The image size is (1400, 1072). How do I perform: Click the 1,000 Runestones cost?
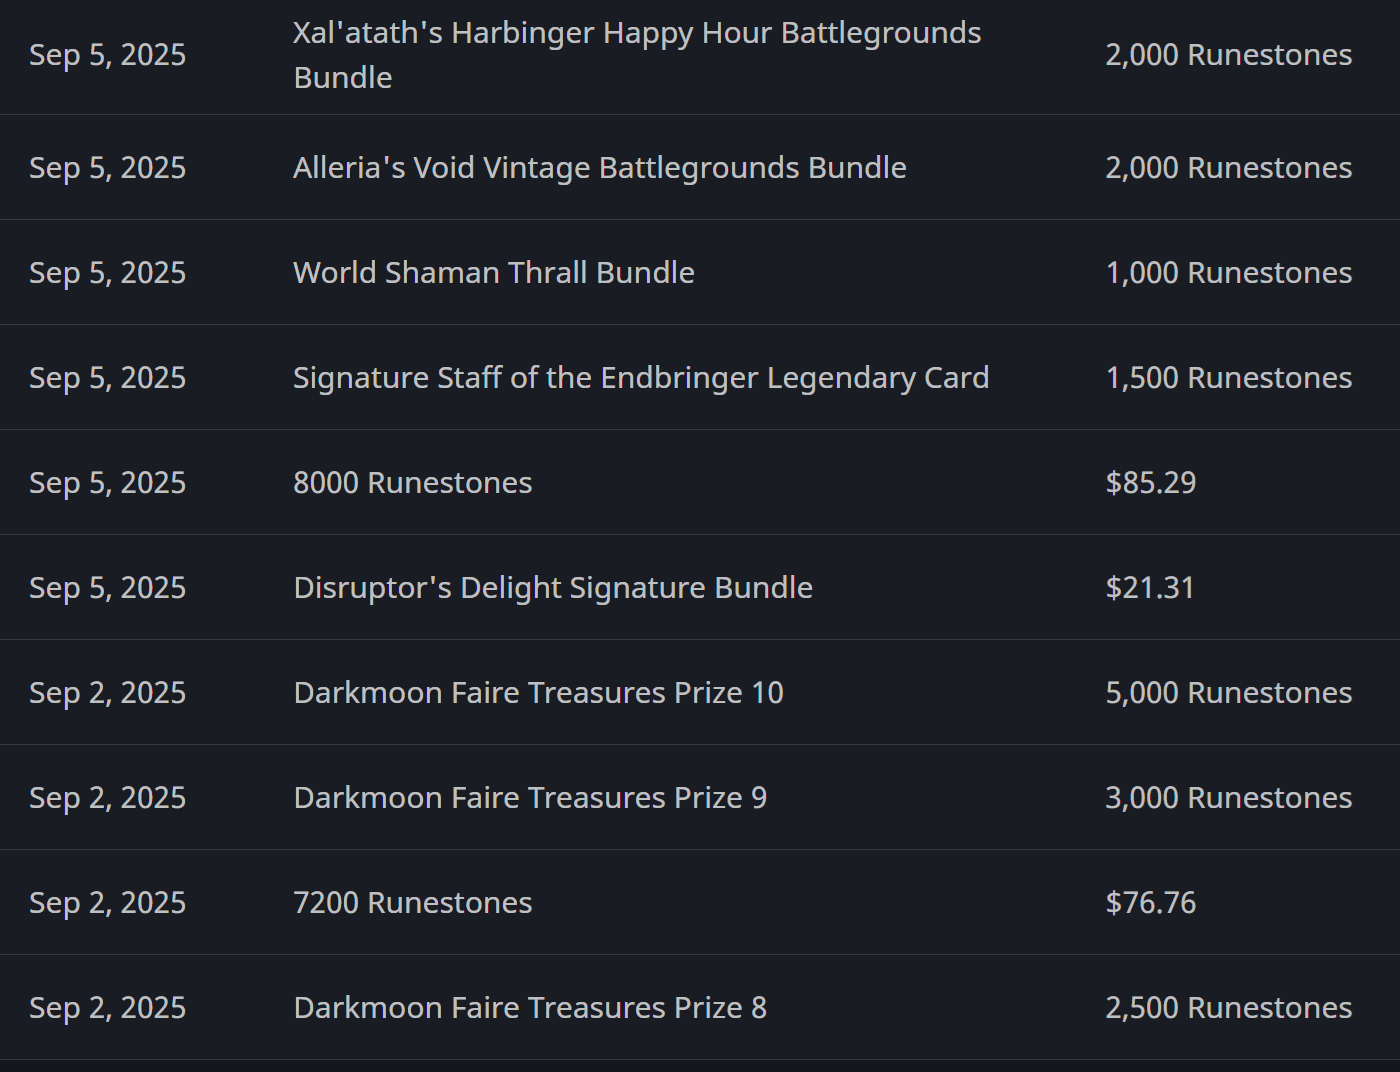[x=1228, y=273]
